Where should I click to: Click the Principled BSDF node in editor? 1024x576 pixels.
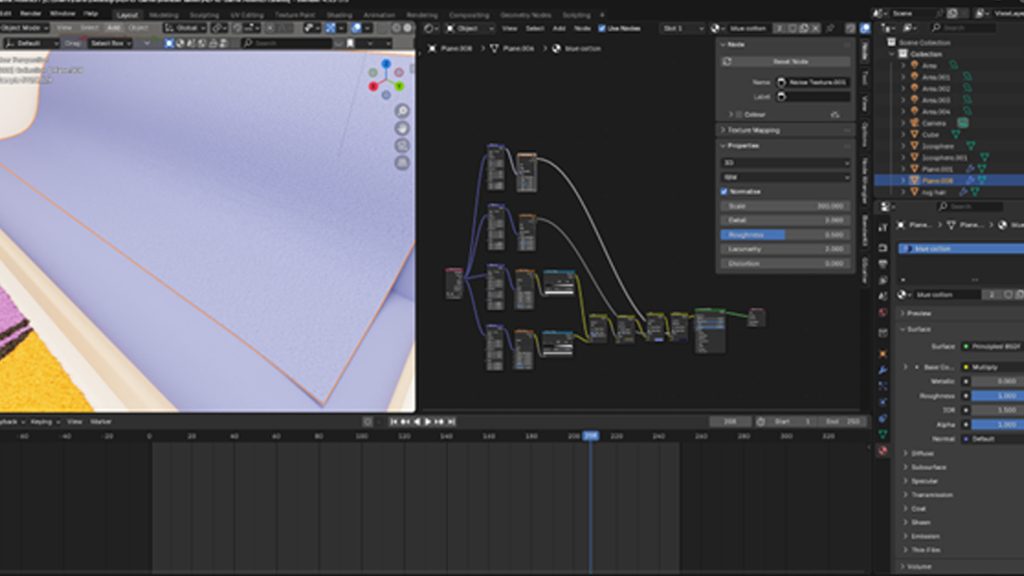710,329
